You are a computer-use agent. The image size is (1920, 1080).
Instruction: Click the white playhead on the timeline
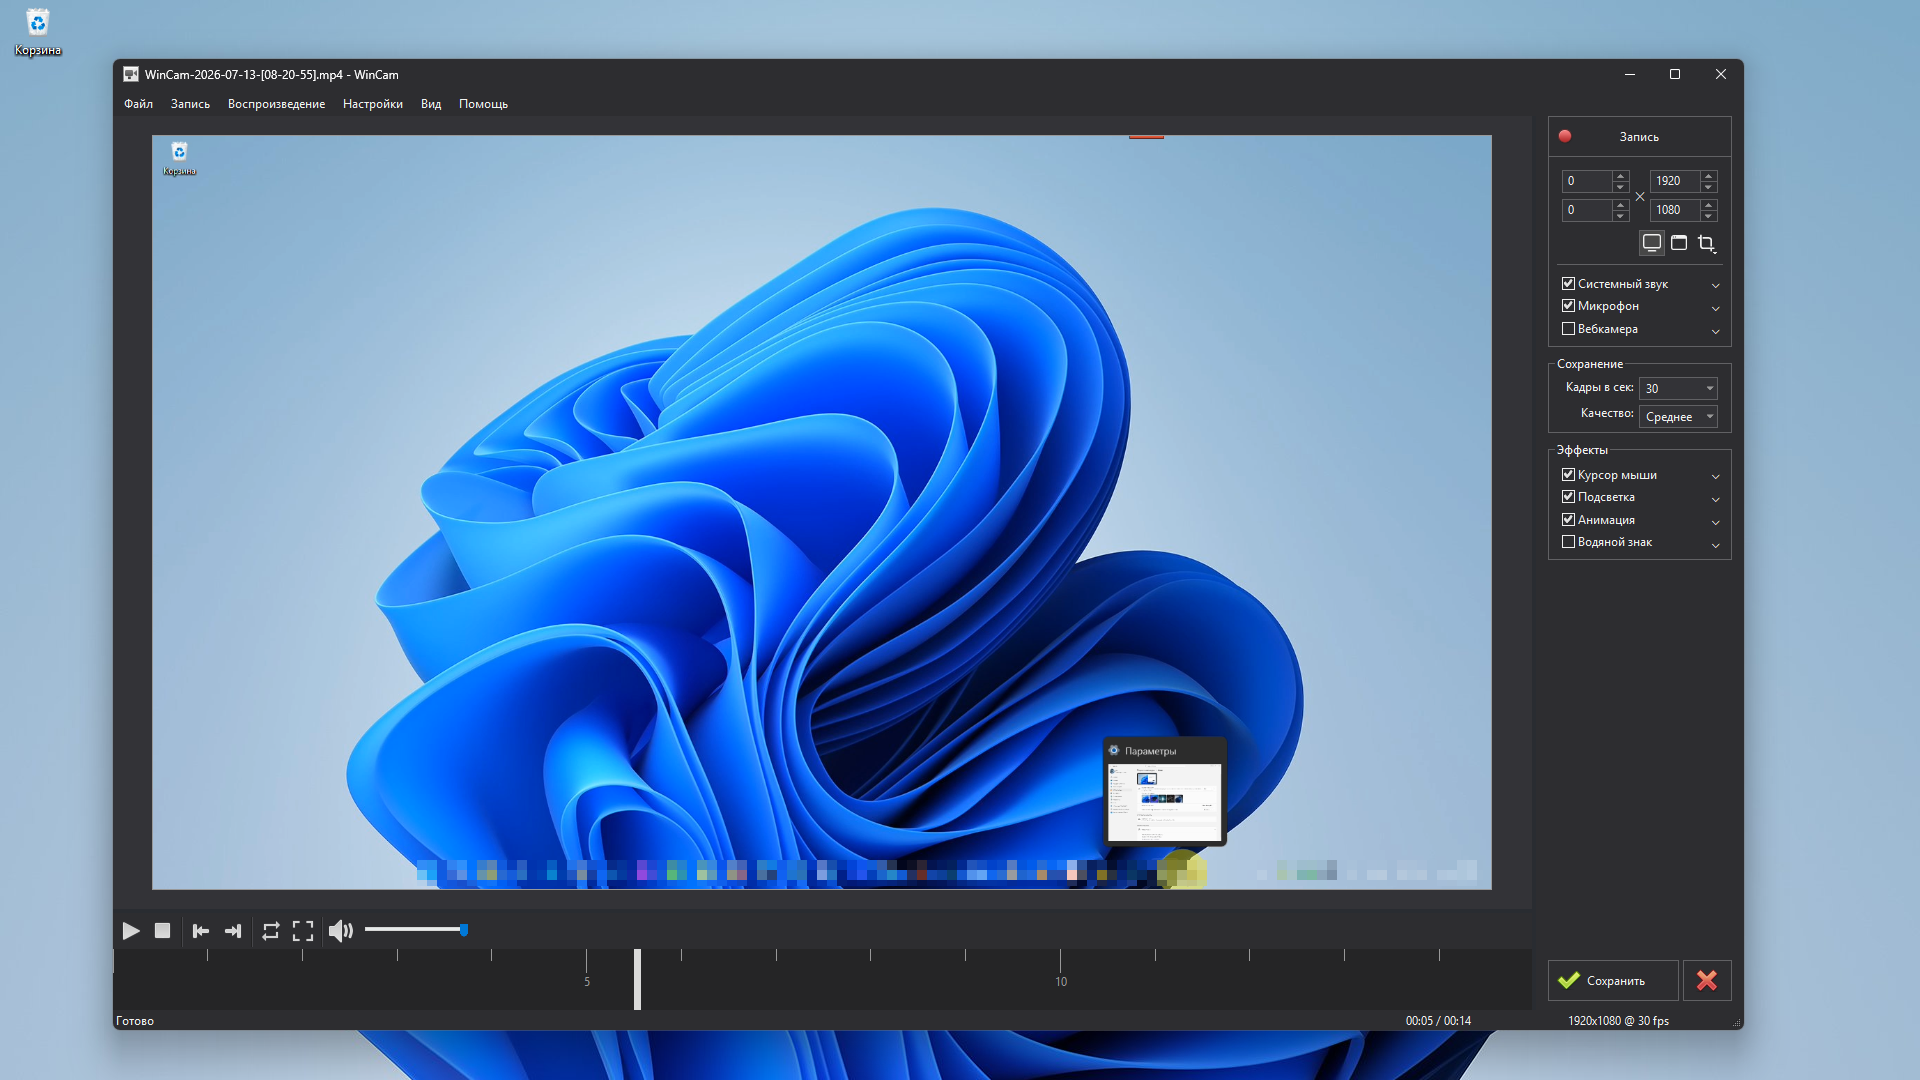(x=637, y=979)
